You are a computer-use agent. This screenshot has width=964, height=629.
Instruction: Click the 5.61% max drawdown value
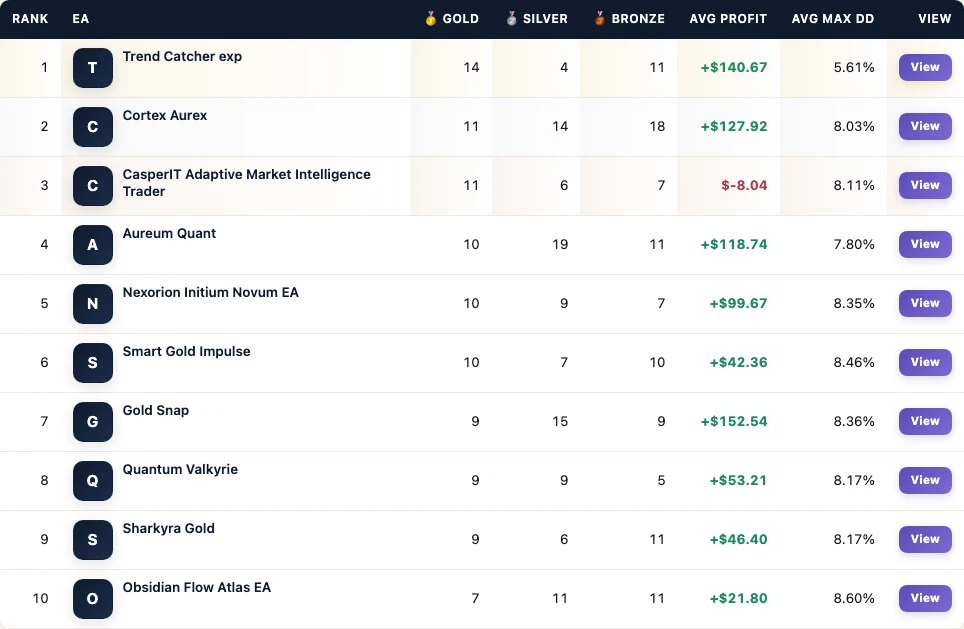click(854, 68)
